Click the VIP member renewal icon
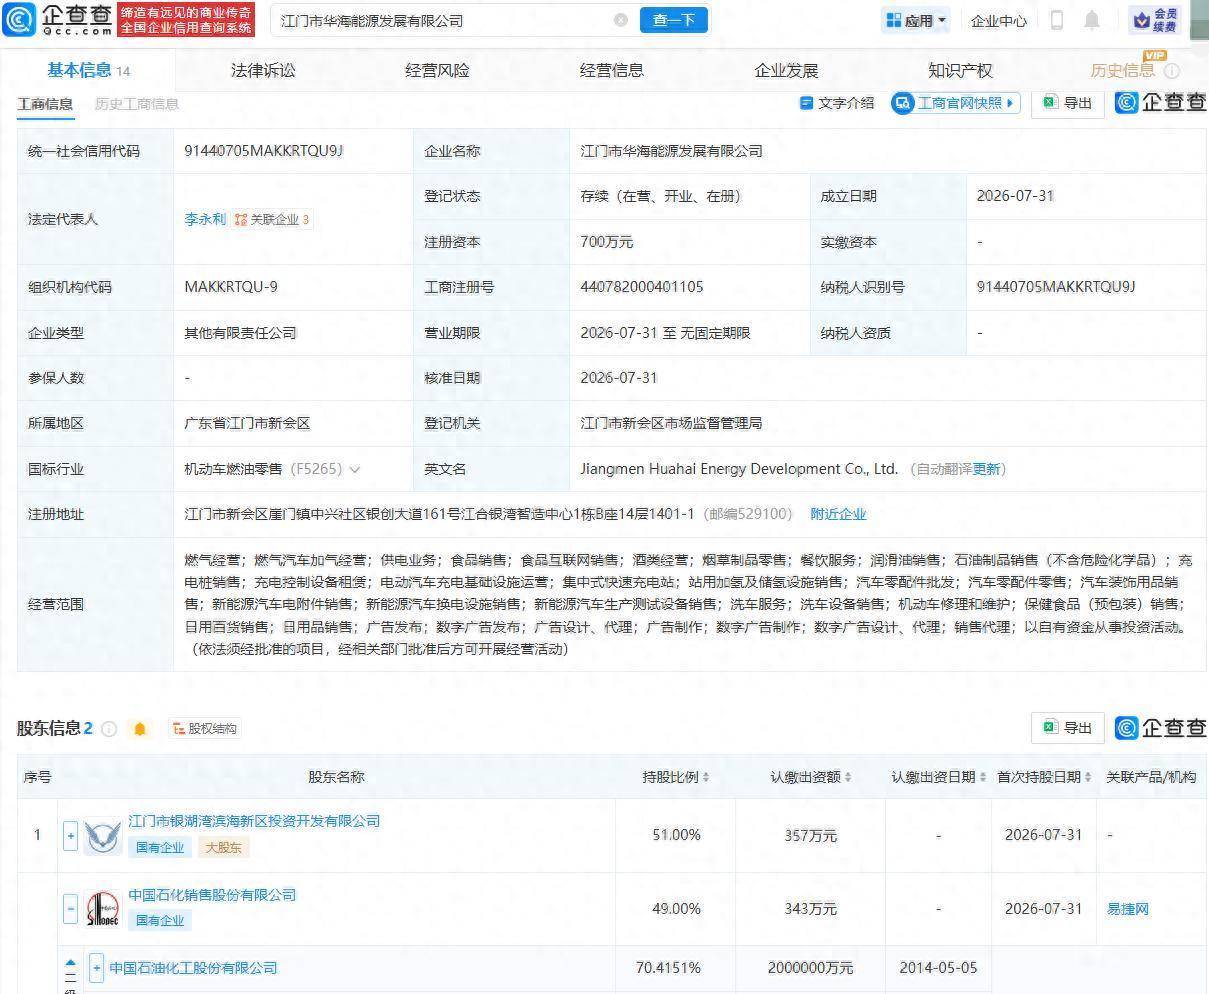This screenshot has width=1209, height=994. coord(1155,20)
